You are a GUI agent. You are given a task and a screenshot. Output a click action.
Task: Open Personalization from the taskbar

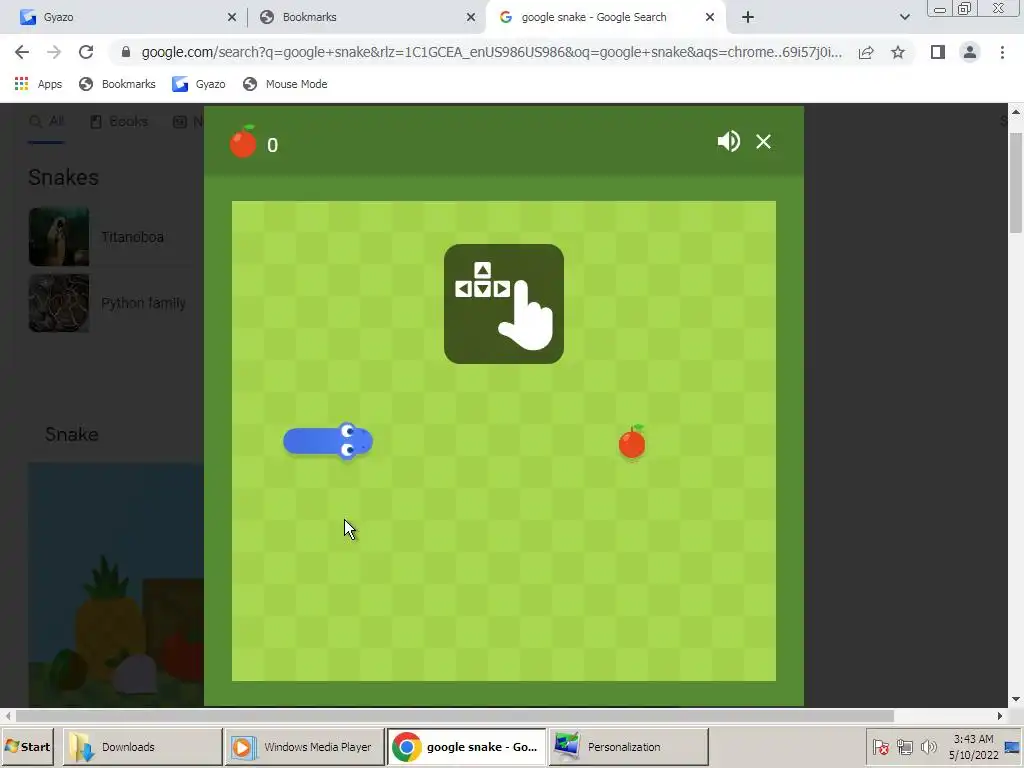628,746
